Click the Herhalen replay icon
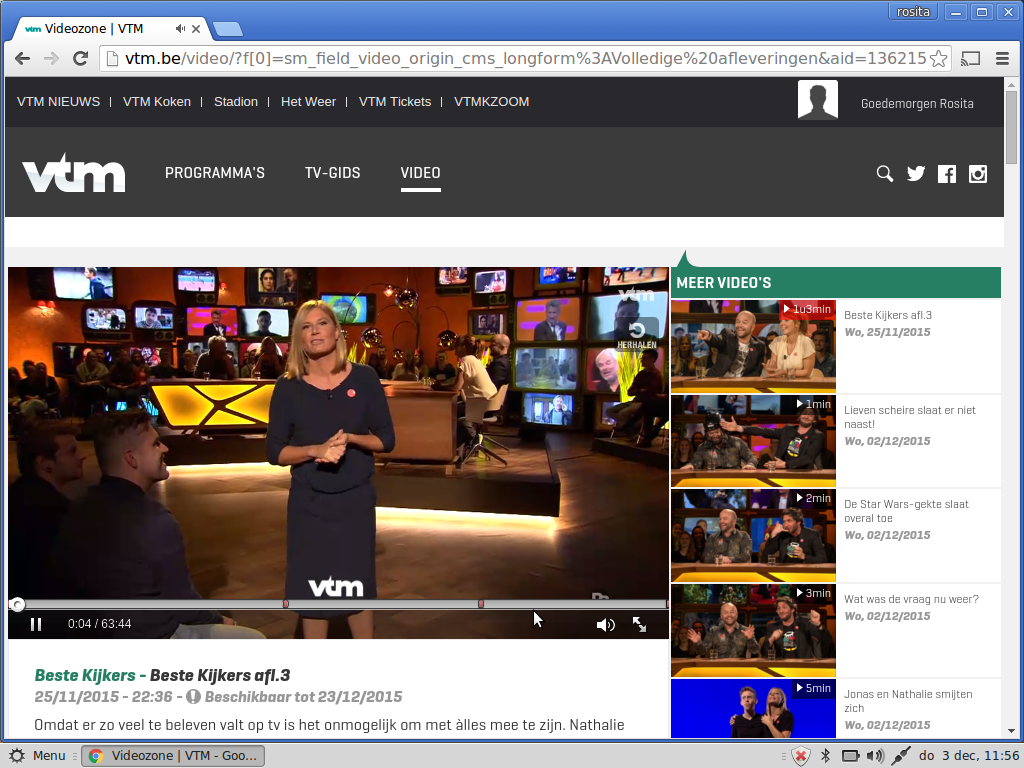Screen dimensions: 1024x768 [637, 331]
